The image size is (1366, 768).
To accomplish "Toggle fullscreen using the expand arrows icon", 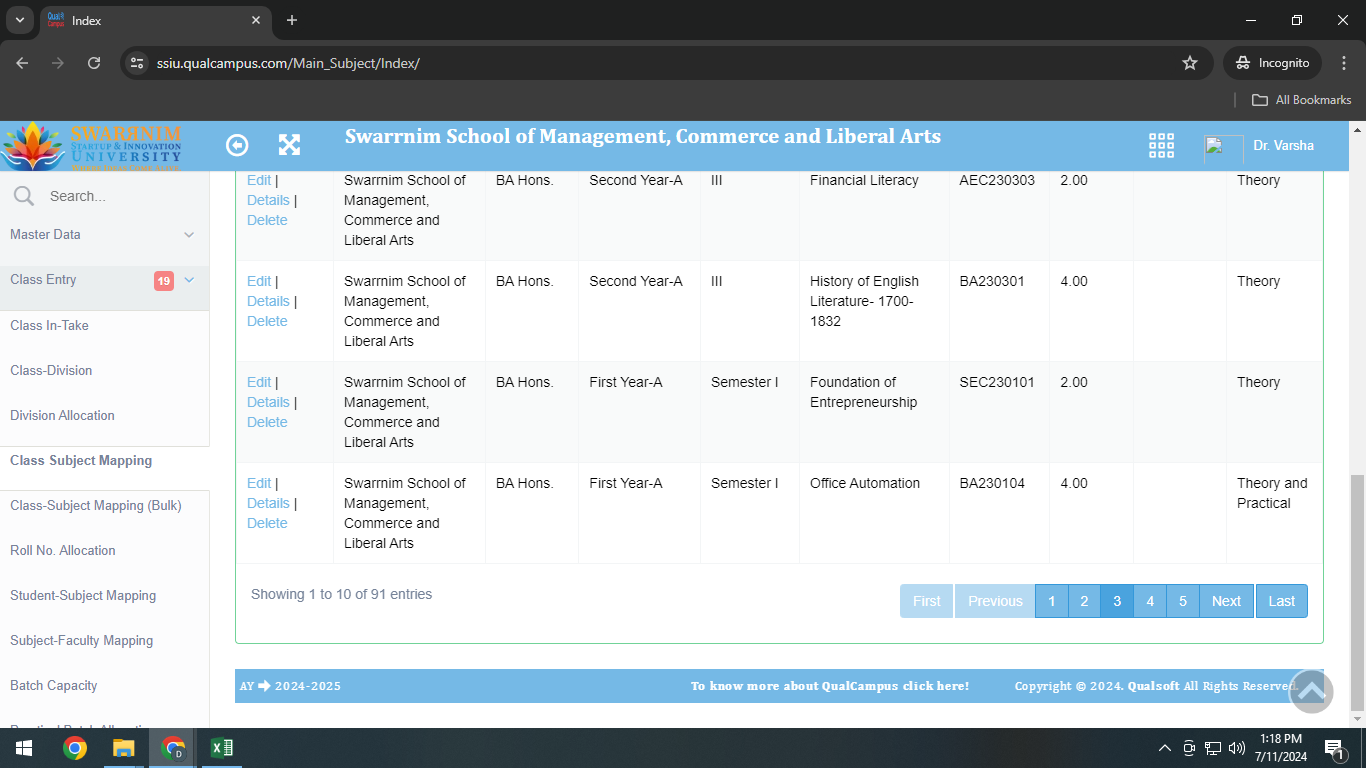I will coord(289,145).
